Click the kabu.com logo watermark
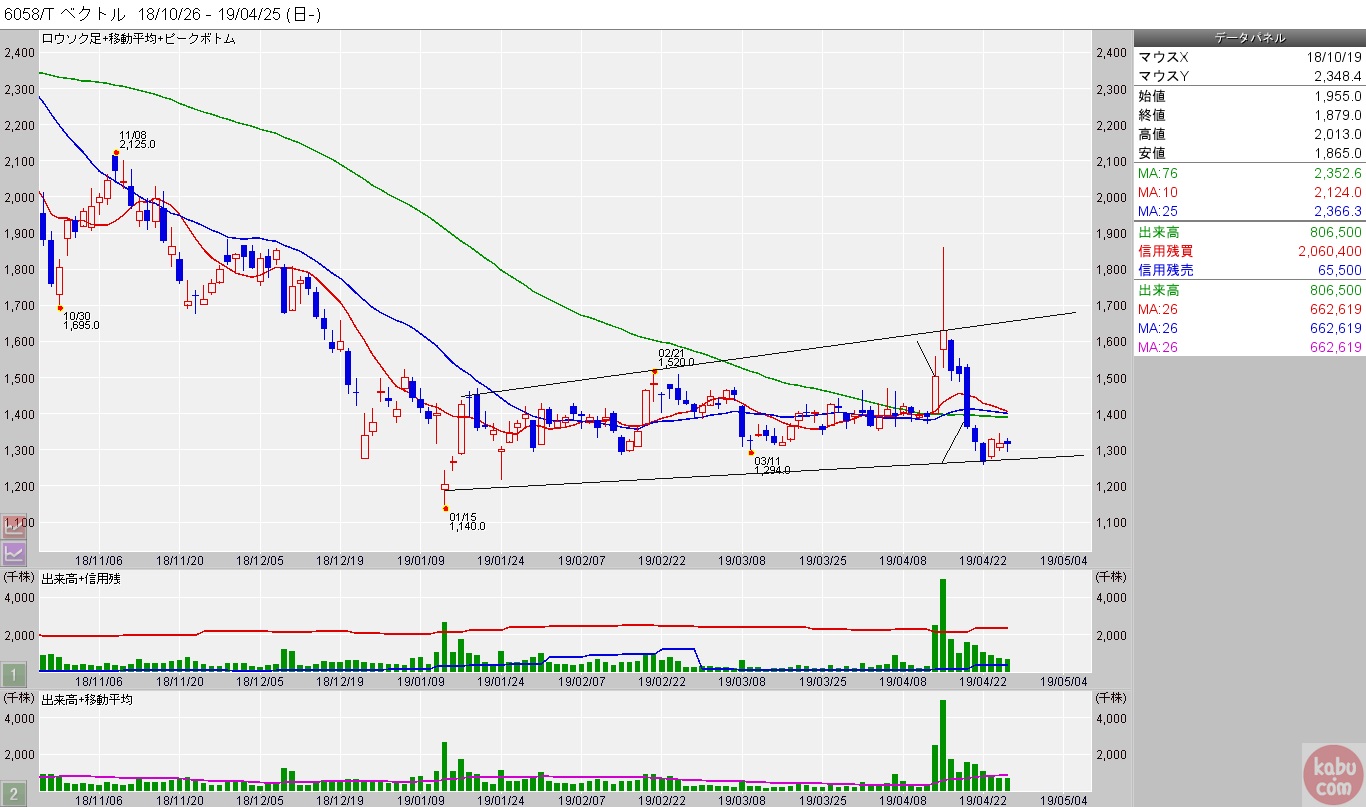The height and width of the screenshot is (807, 1366). pos(1332,774)
